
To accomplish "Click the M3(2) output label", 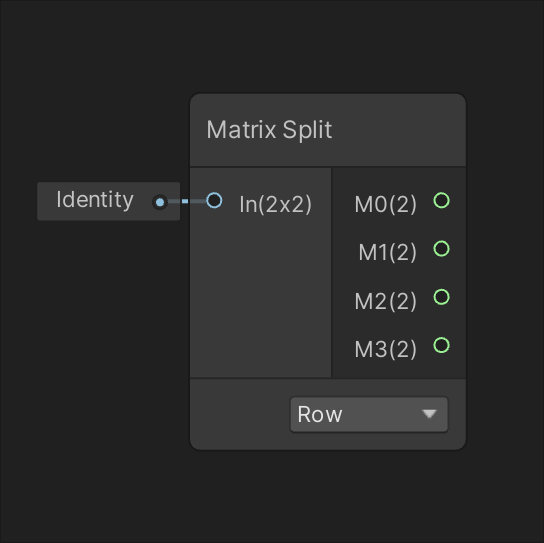I will pos(385,349).
